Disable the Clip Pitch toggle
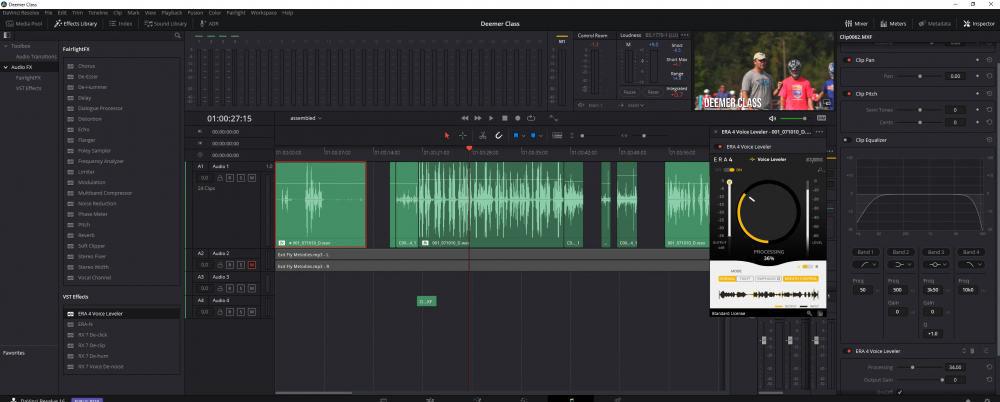 coord(846,94)
